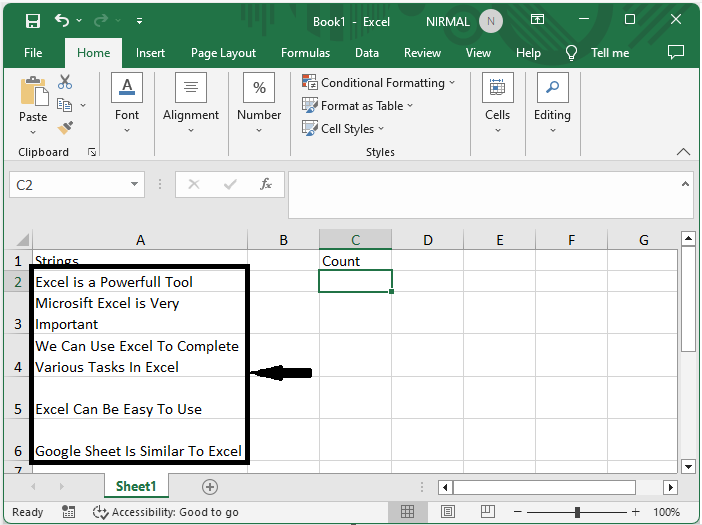
Task: Expand the Copy dropdown arrow
Action: (83, 106)
